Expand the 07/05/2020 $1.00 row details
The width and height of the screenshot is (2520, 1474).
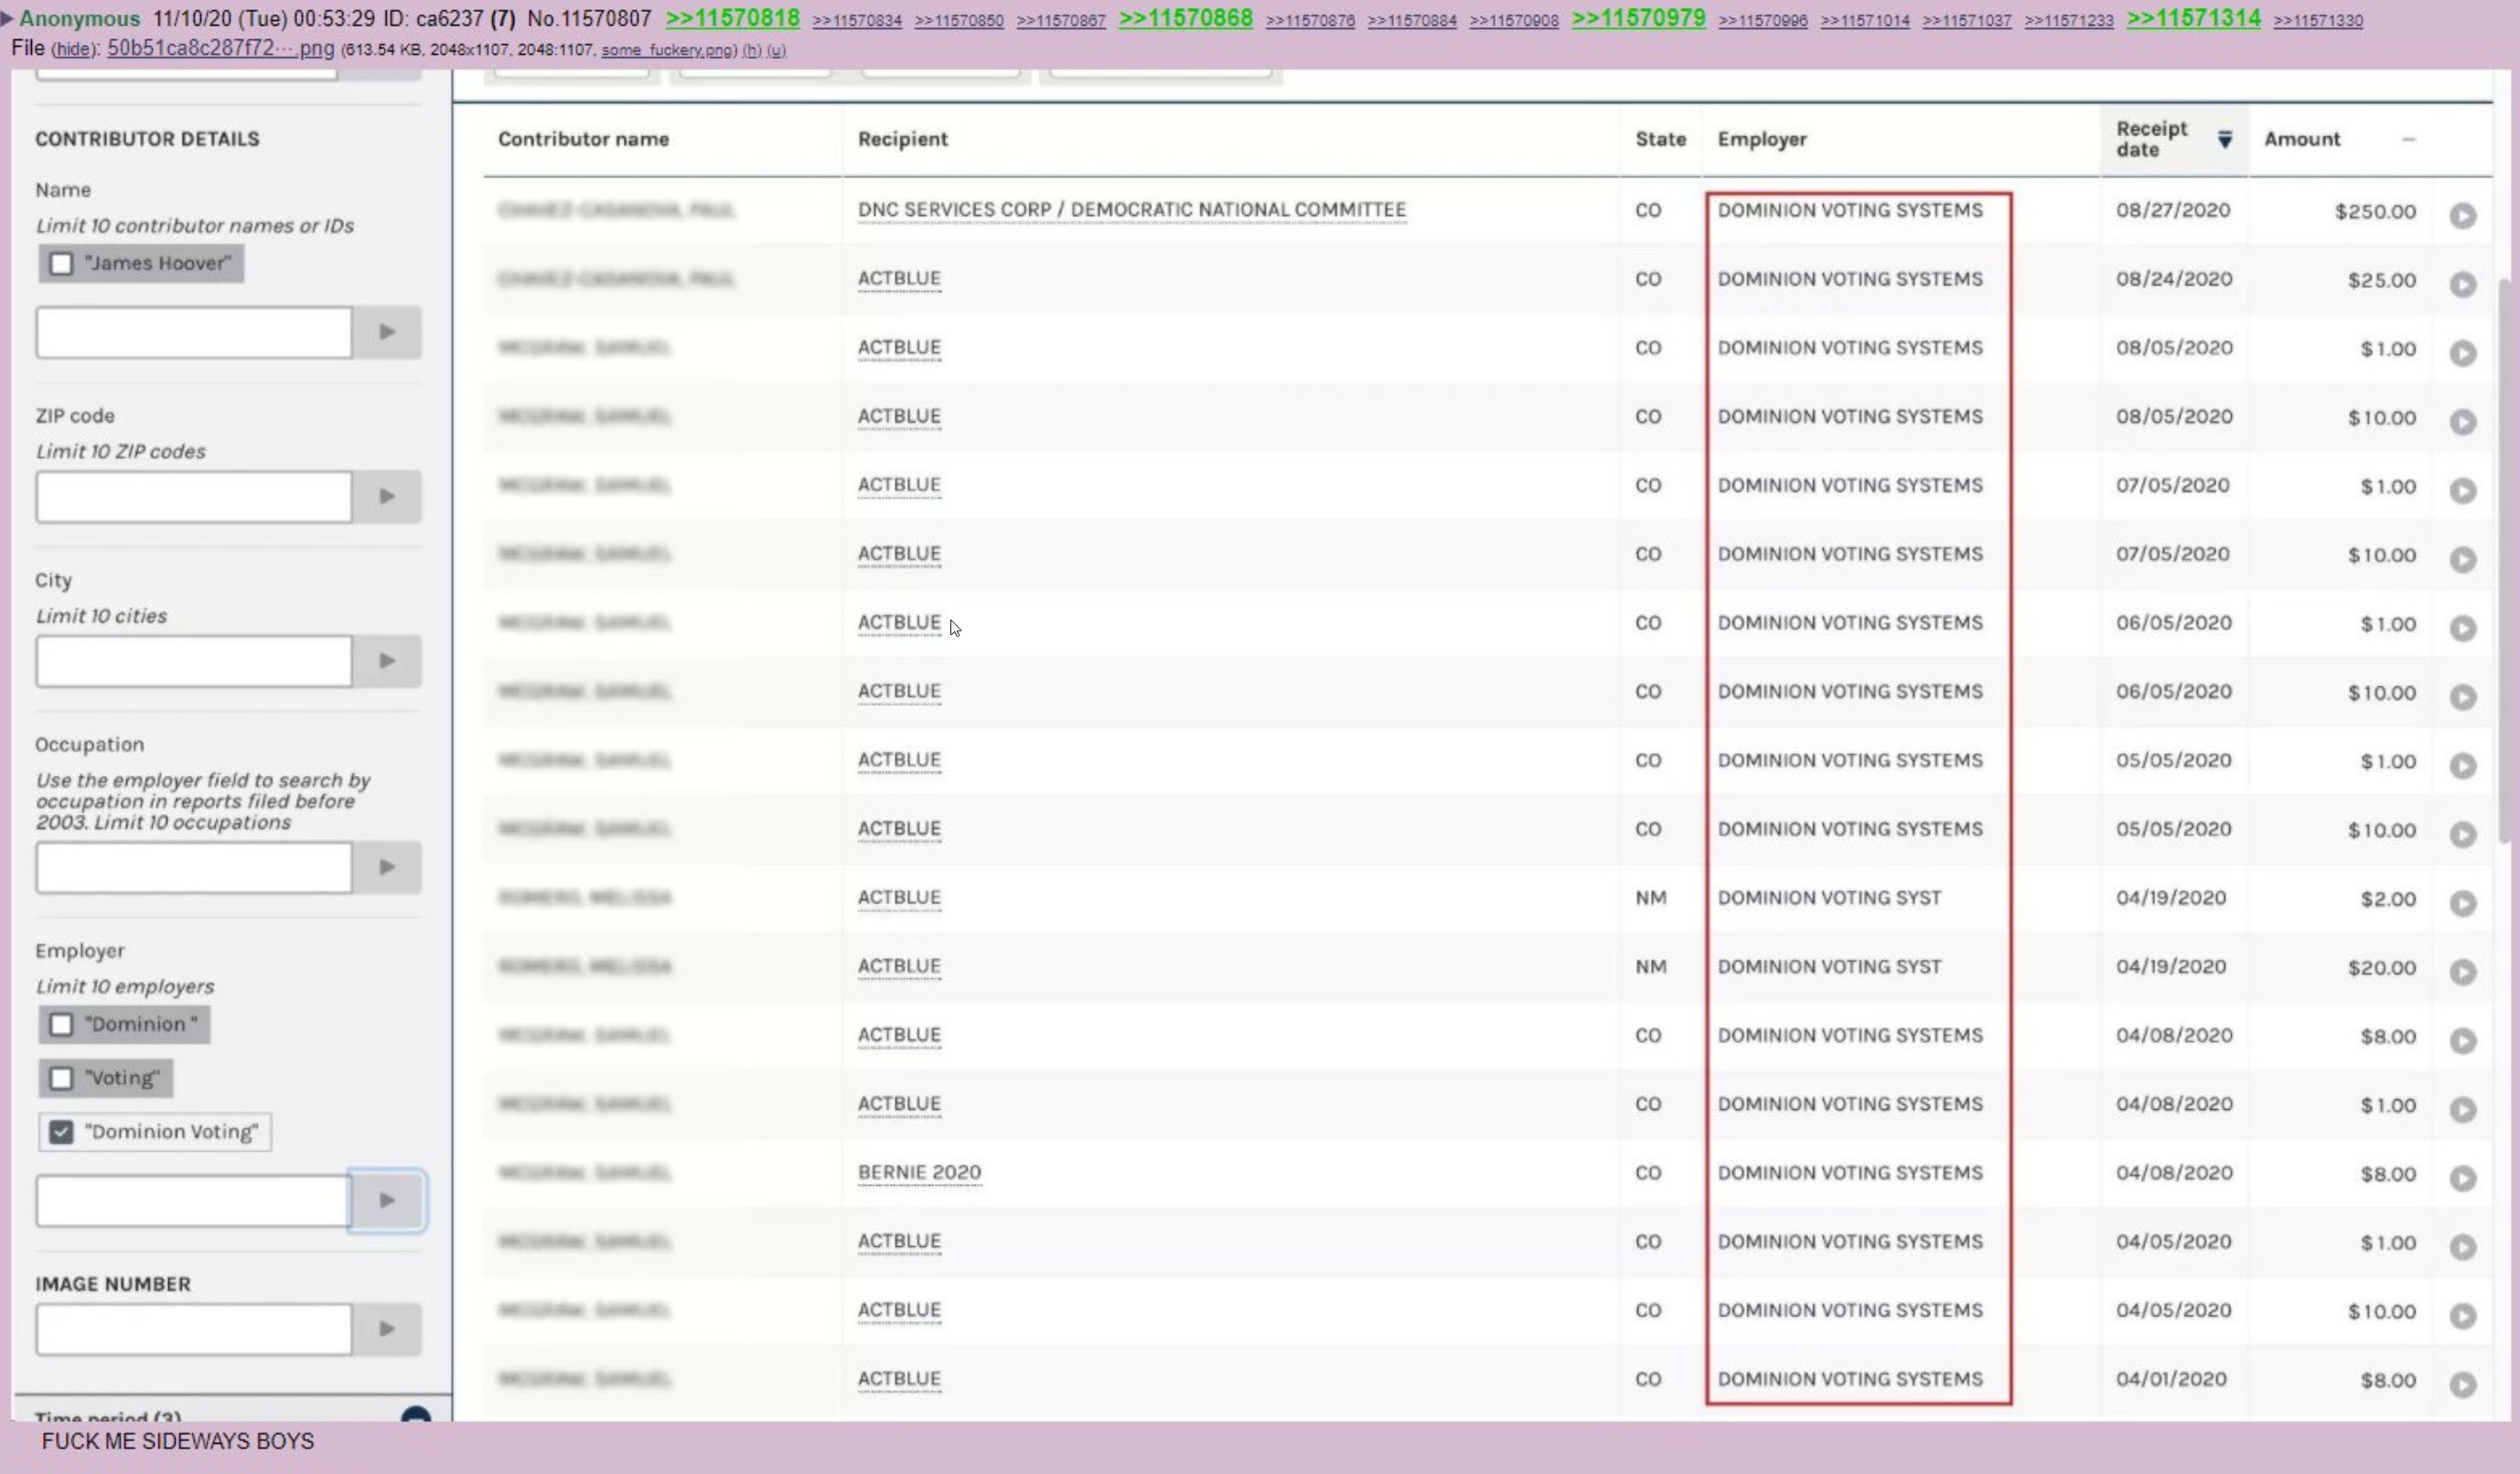[2462, 490]
